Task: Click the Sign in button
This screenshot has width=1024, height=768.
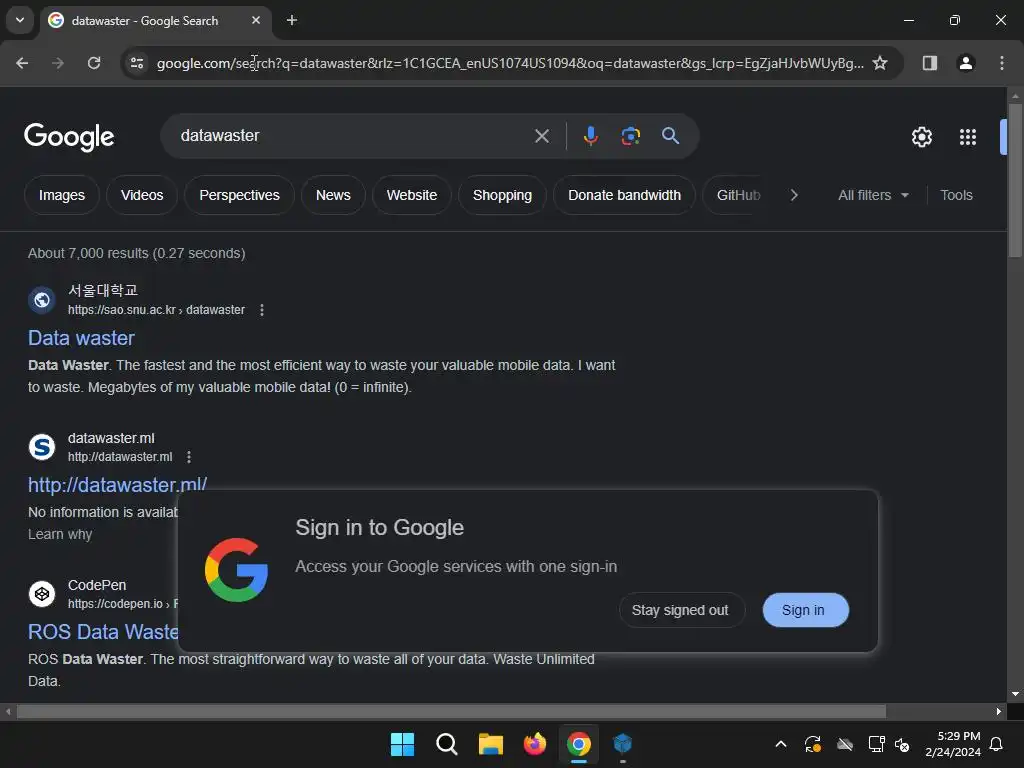Action: click(806, 610)
